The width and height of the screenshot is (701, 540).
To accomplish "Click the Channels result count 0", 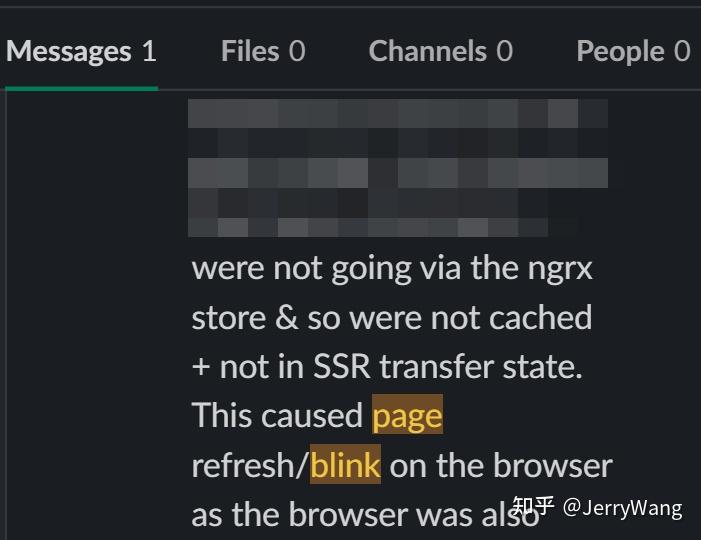I will 504,51.
